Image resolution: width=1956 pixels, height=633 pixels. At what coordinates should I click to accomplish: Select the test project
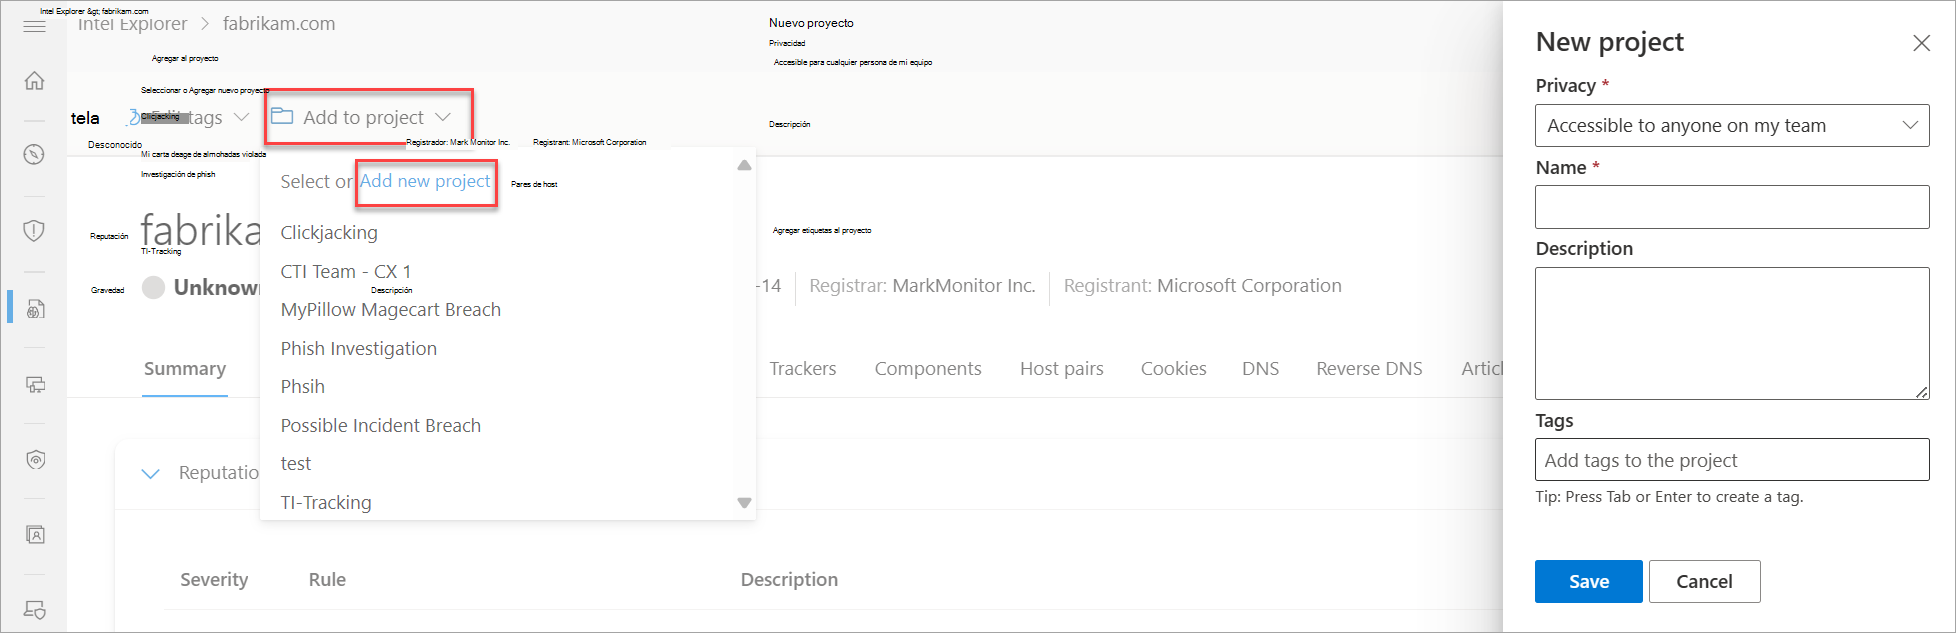pos(295,464)
